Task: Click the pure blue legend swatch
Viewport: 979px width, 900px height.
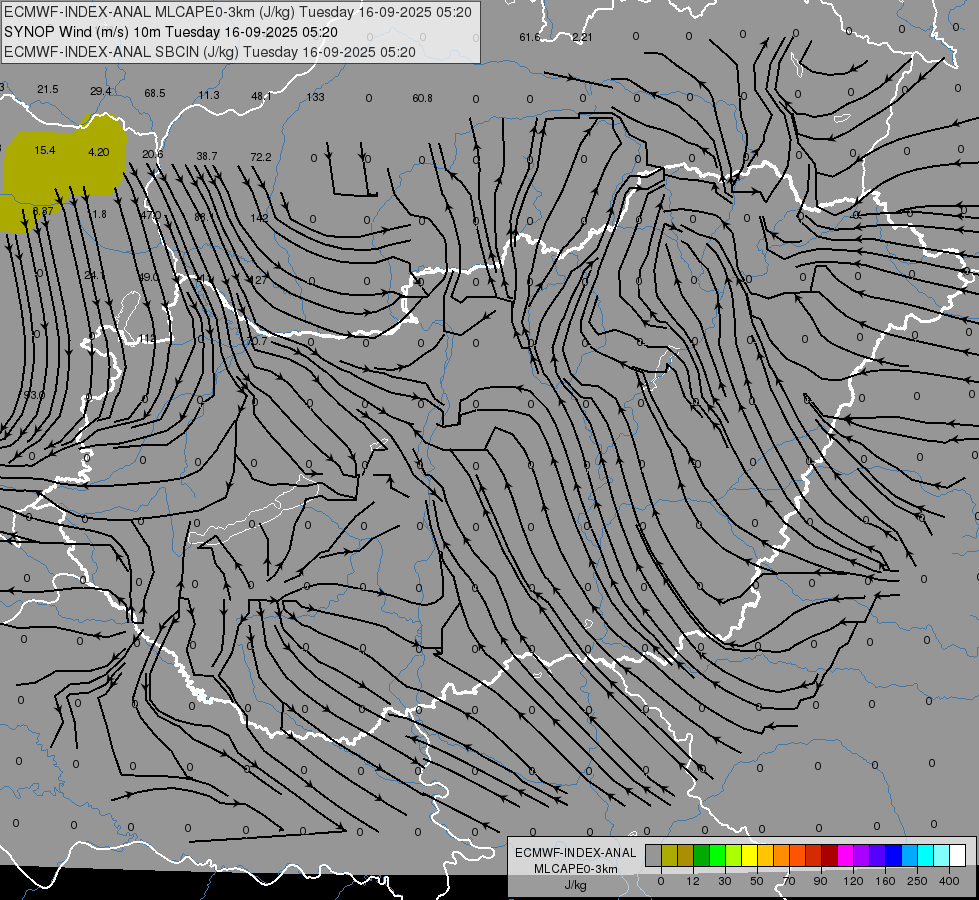Action: coord(893,855)
